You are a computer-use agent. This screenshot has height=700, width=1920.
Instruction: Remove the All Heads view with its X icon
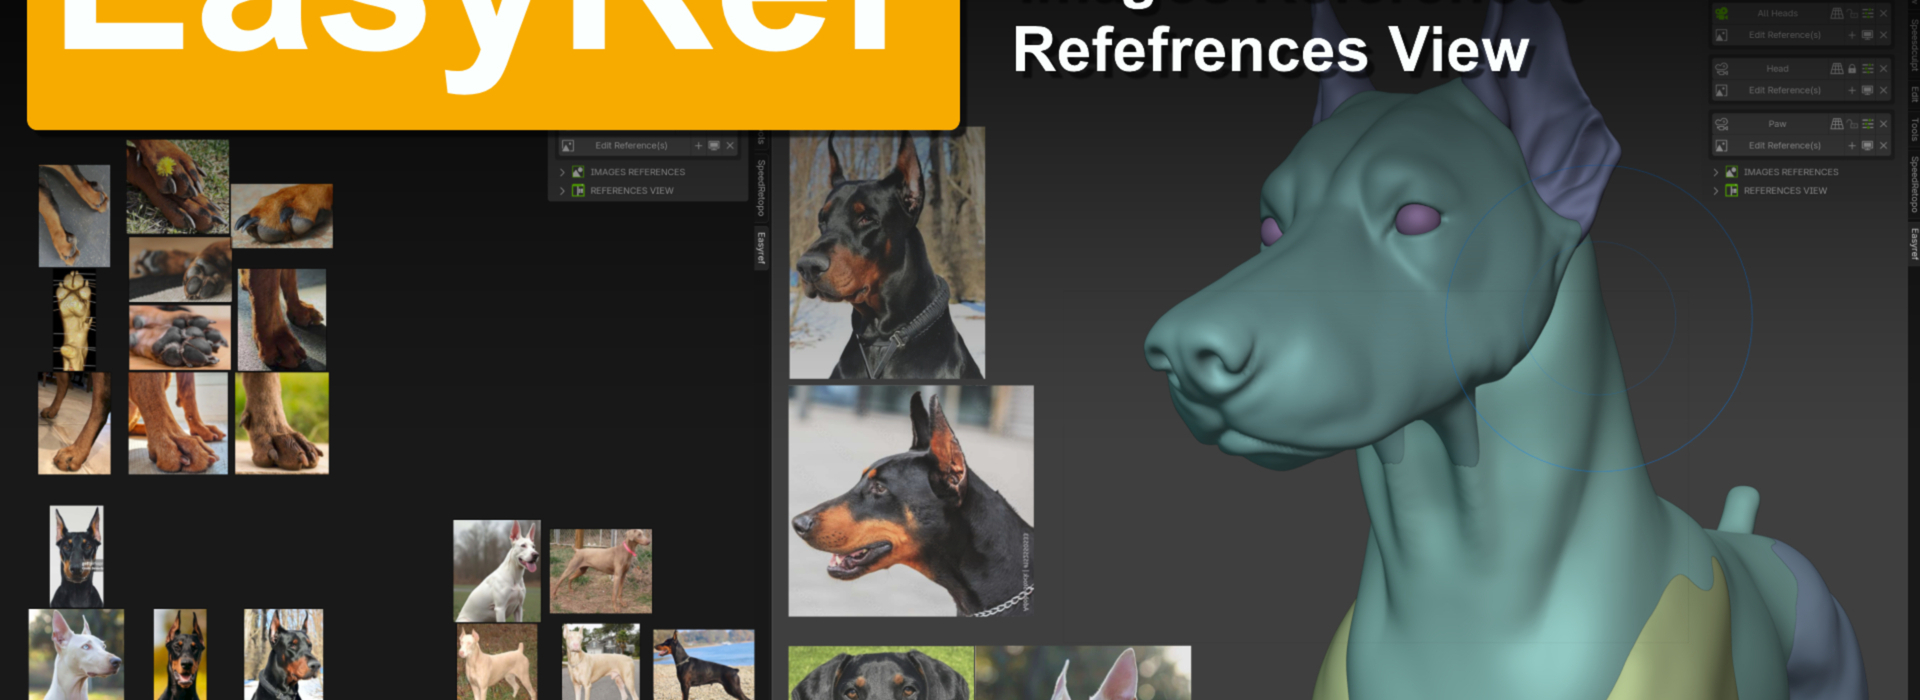click(1883, 13)
